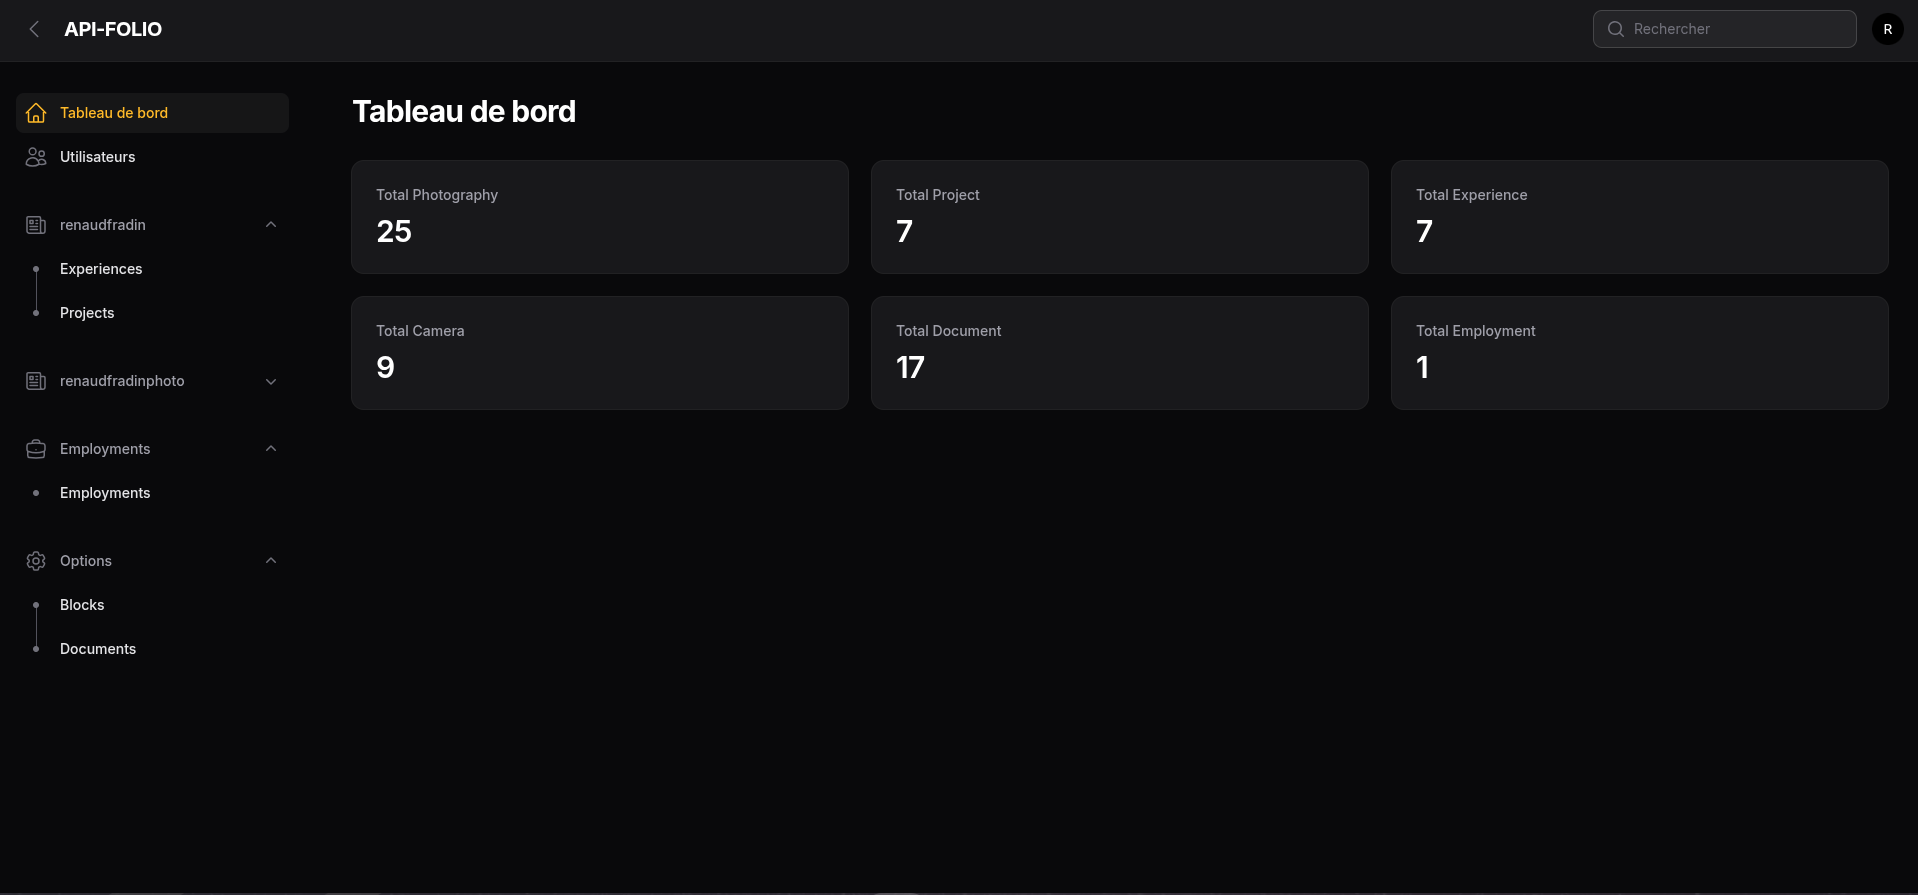Collapse the renaudfradin section chevron
The width and height of the screenshot is (1918, 895).
tap(271, 225)
